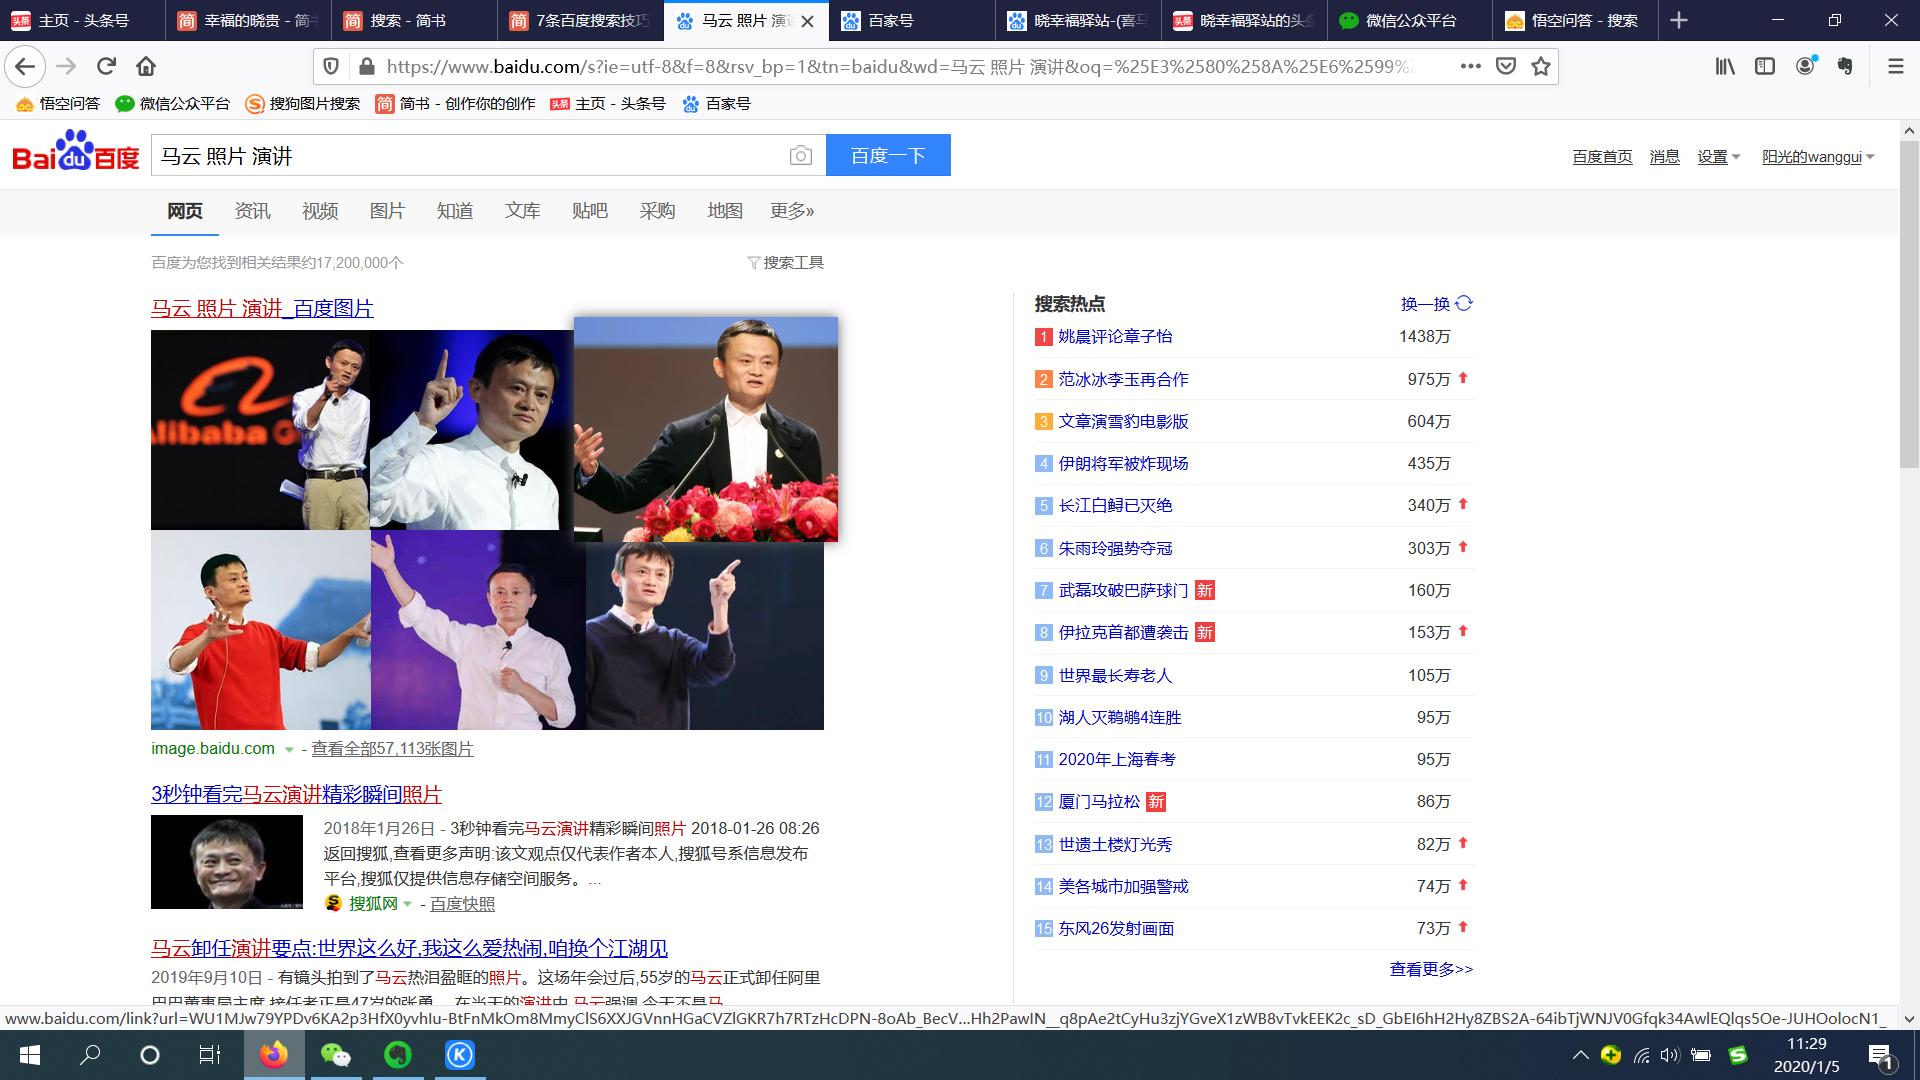Open Evernote web clipper extension
The image size is (1920, 1080).
coord(1845,66)
